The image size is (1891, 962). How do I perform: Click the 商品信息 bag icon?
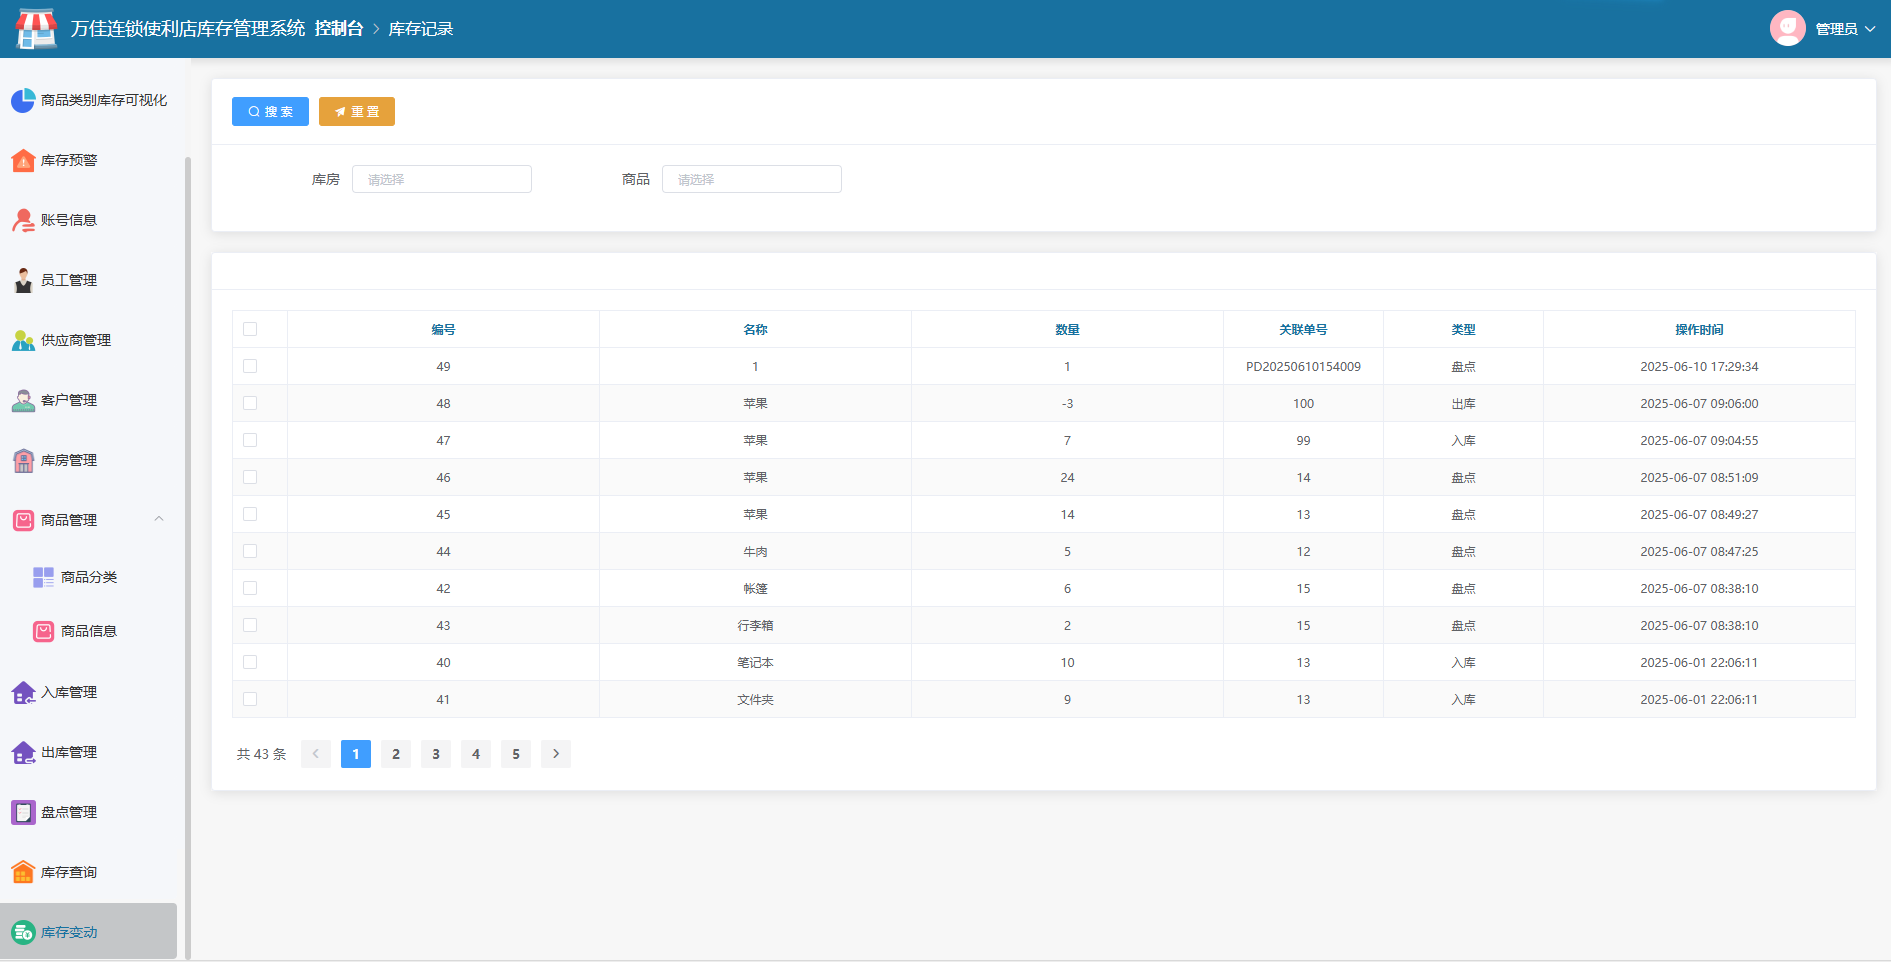click(43, 631)
